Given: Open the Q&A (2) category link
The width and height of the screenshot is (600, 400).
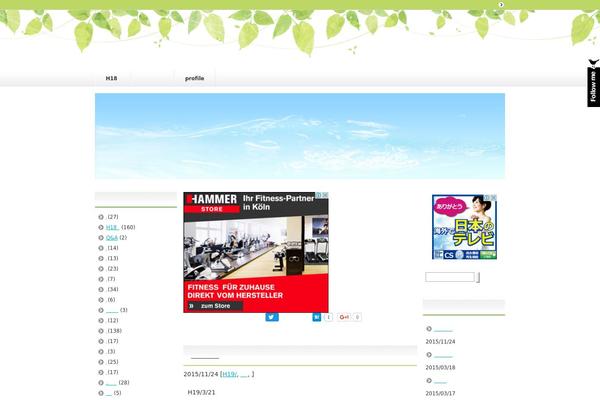Looking at the screenshot, I should tap(112, 238).
